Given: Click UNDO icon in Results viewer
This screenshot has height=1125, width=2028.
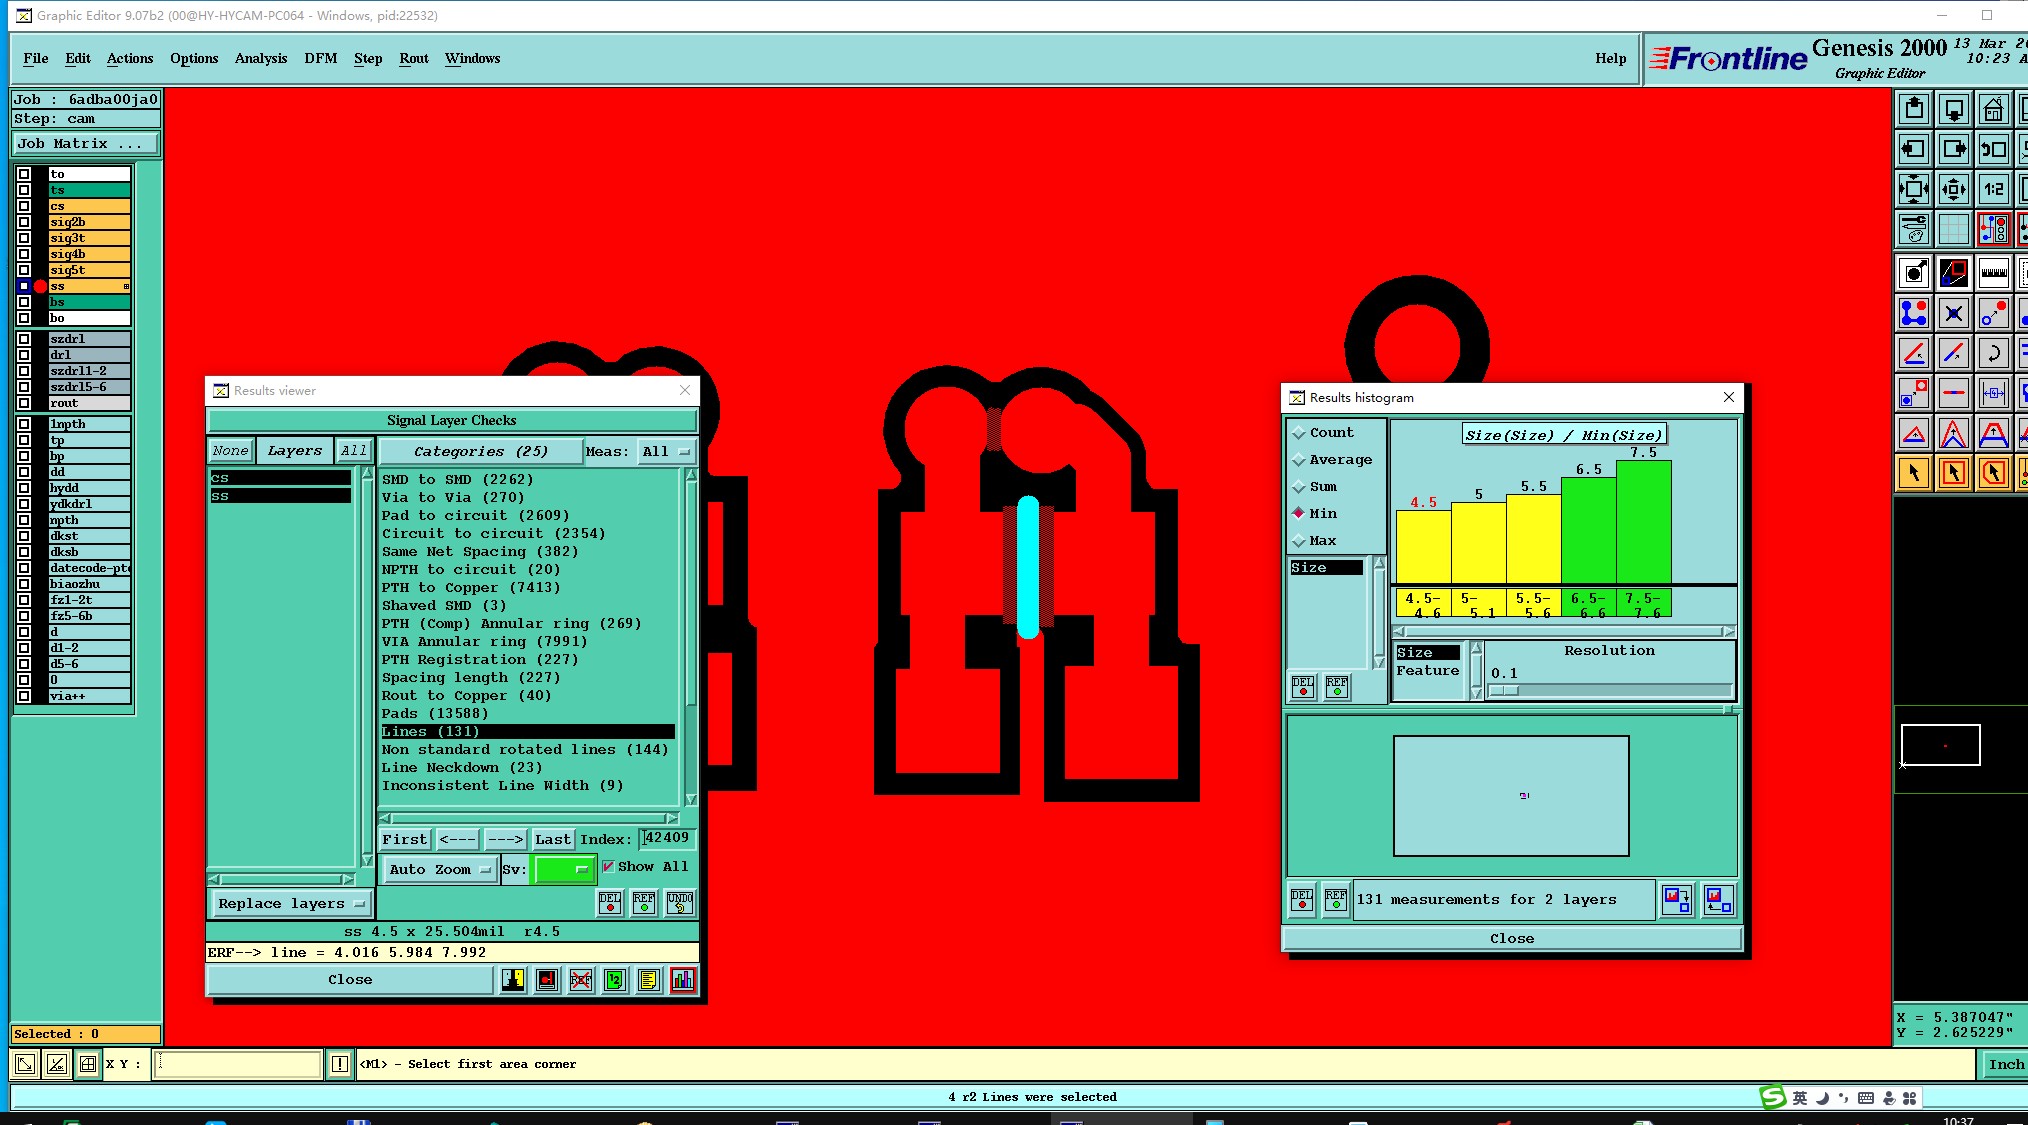Looking at the screenshot, I should (x=680, y=903).
